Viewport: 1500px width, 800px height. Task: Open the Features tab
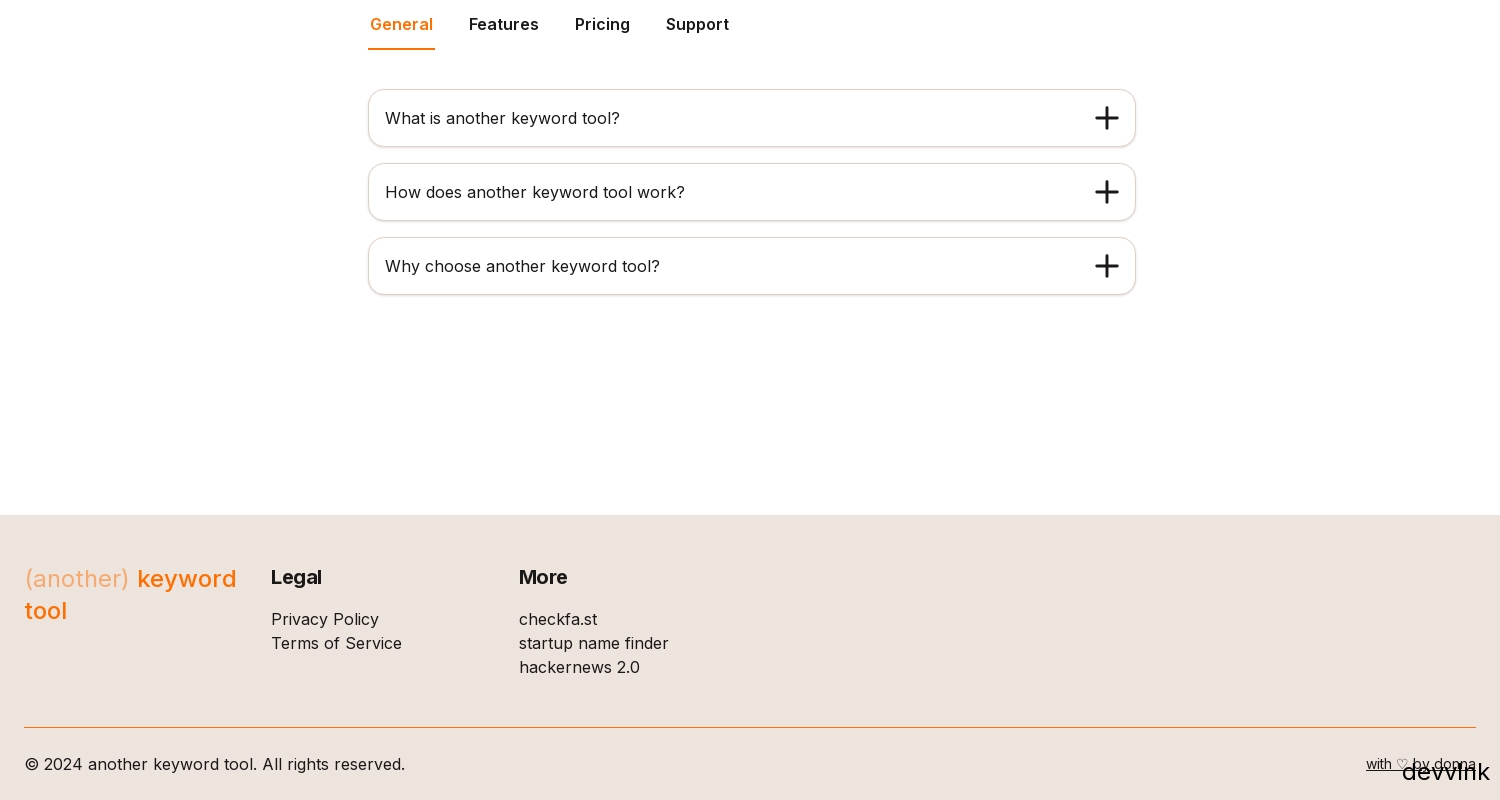[504, 25]
